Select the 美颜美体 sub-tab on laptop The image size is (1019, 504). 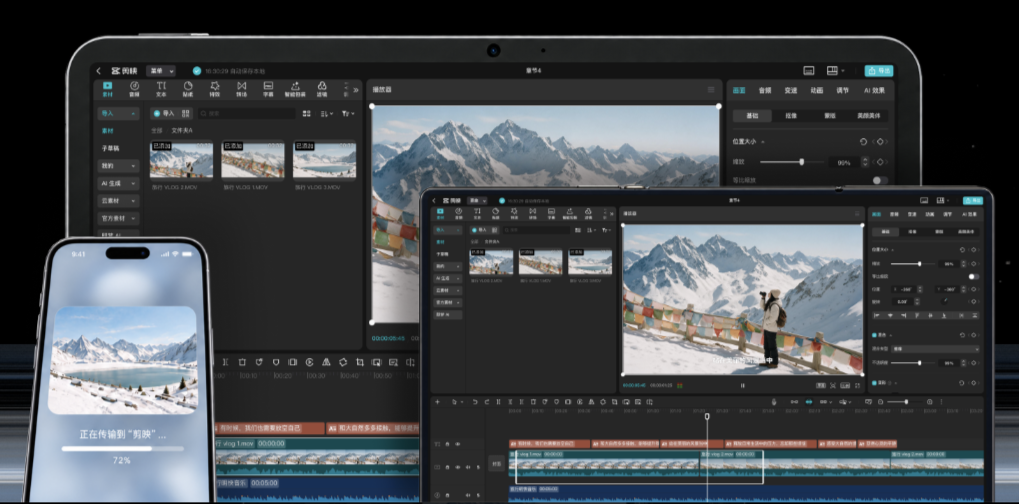coord(869,116)
